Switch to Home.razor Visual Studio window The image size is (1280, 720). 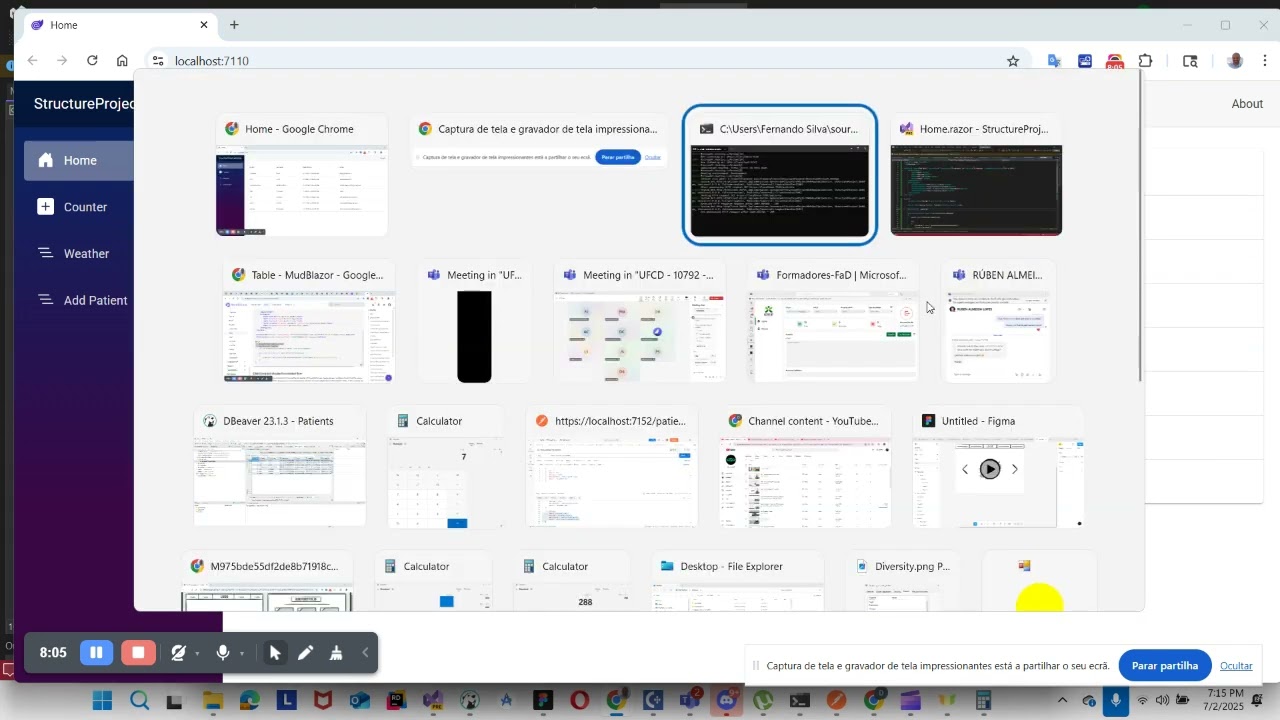[976, 175]
